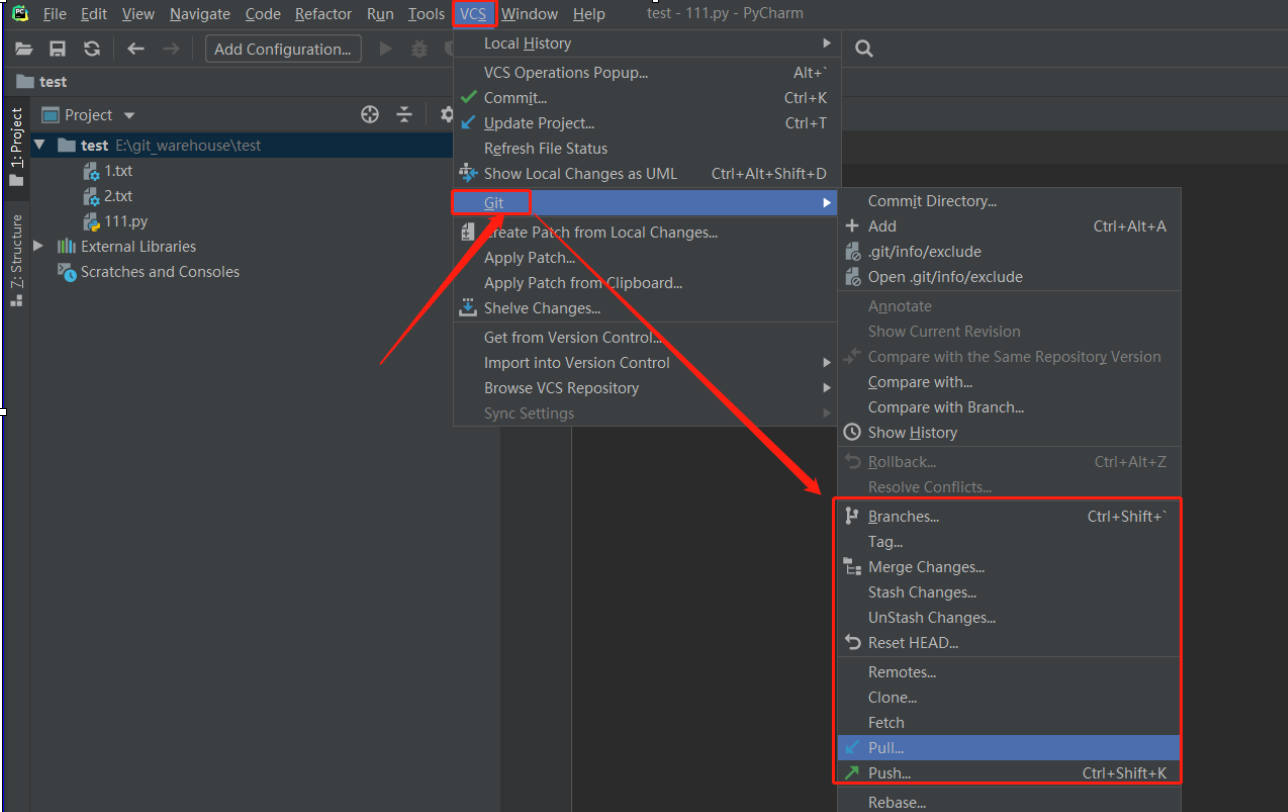Click the Run triangle icon in toolbar

click(386, 49)
